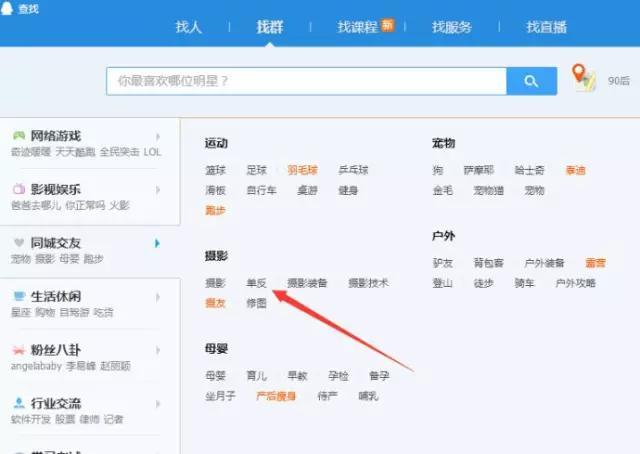
Task: Click the orange 泰迪 link
Action: click(x=576, y=170)
